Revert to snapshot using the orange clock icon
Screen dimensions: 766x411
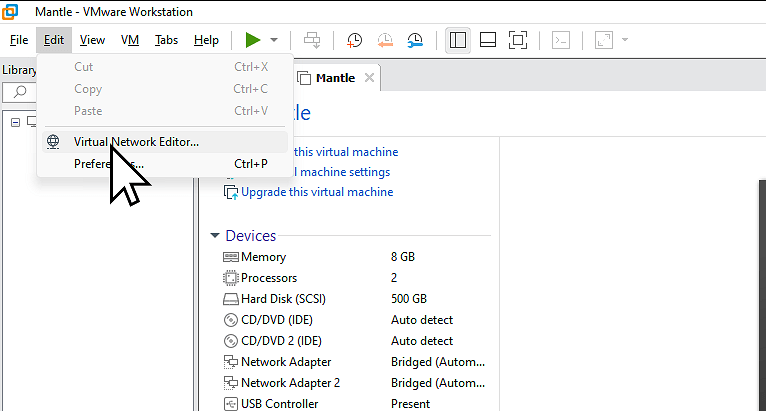[385, 40]
